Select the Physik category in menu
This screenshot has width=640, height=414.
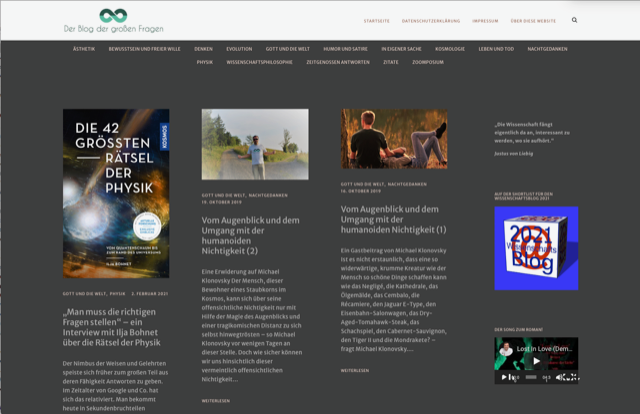click(204, 62)
